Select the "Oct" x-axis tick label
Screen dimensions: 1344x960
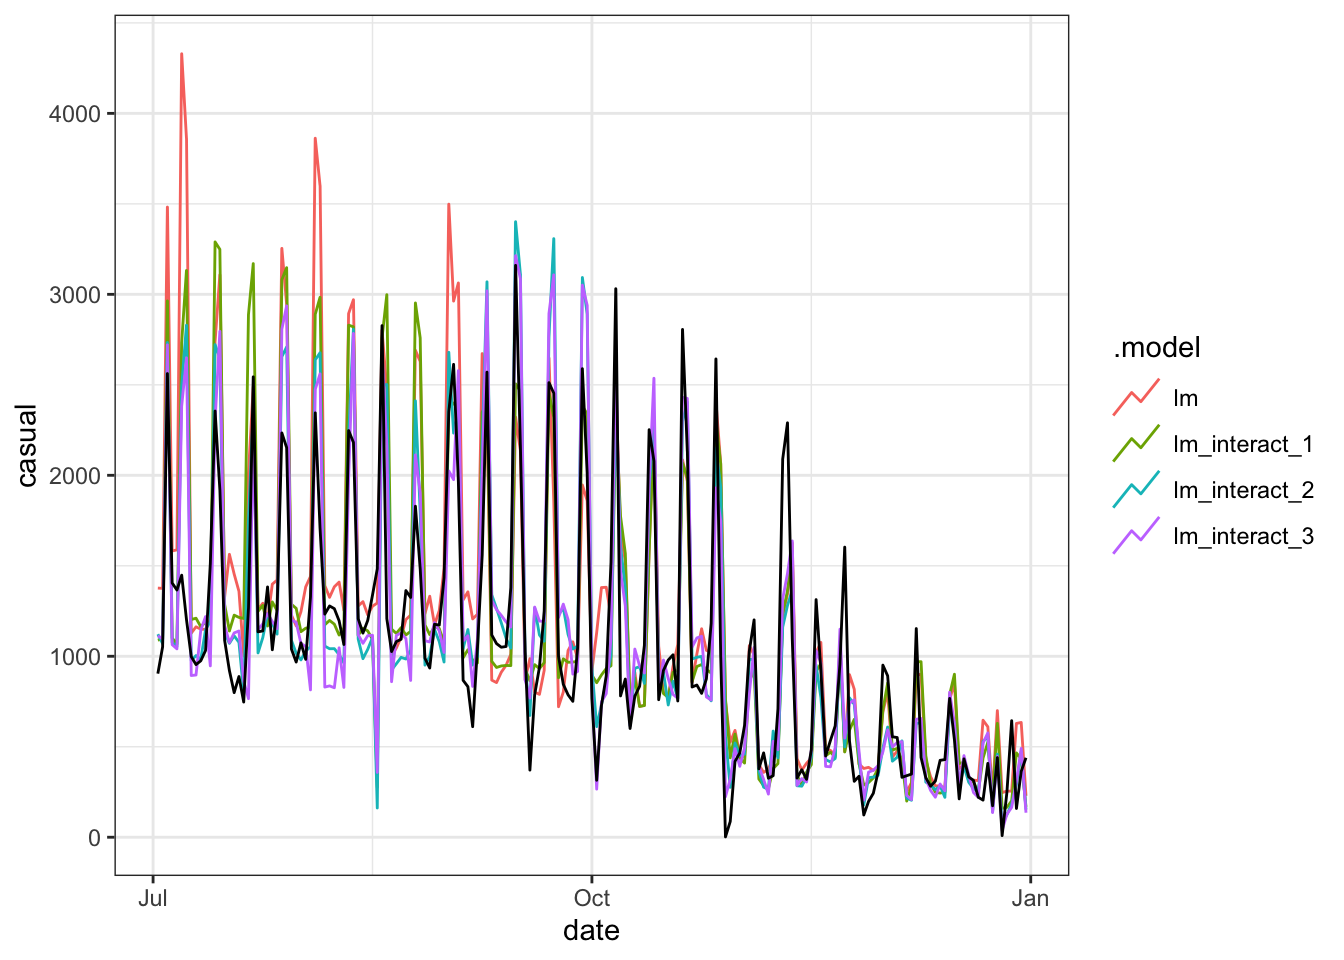click(x=592, y=898)
